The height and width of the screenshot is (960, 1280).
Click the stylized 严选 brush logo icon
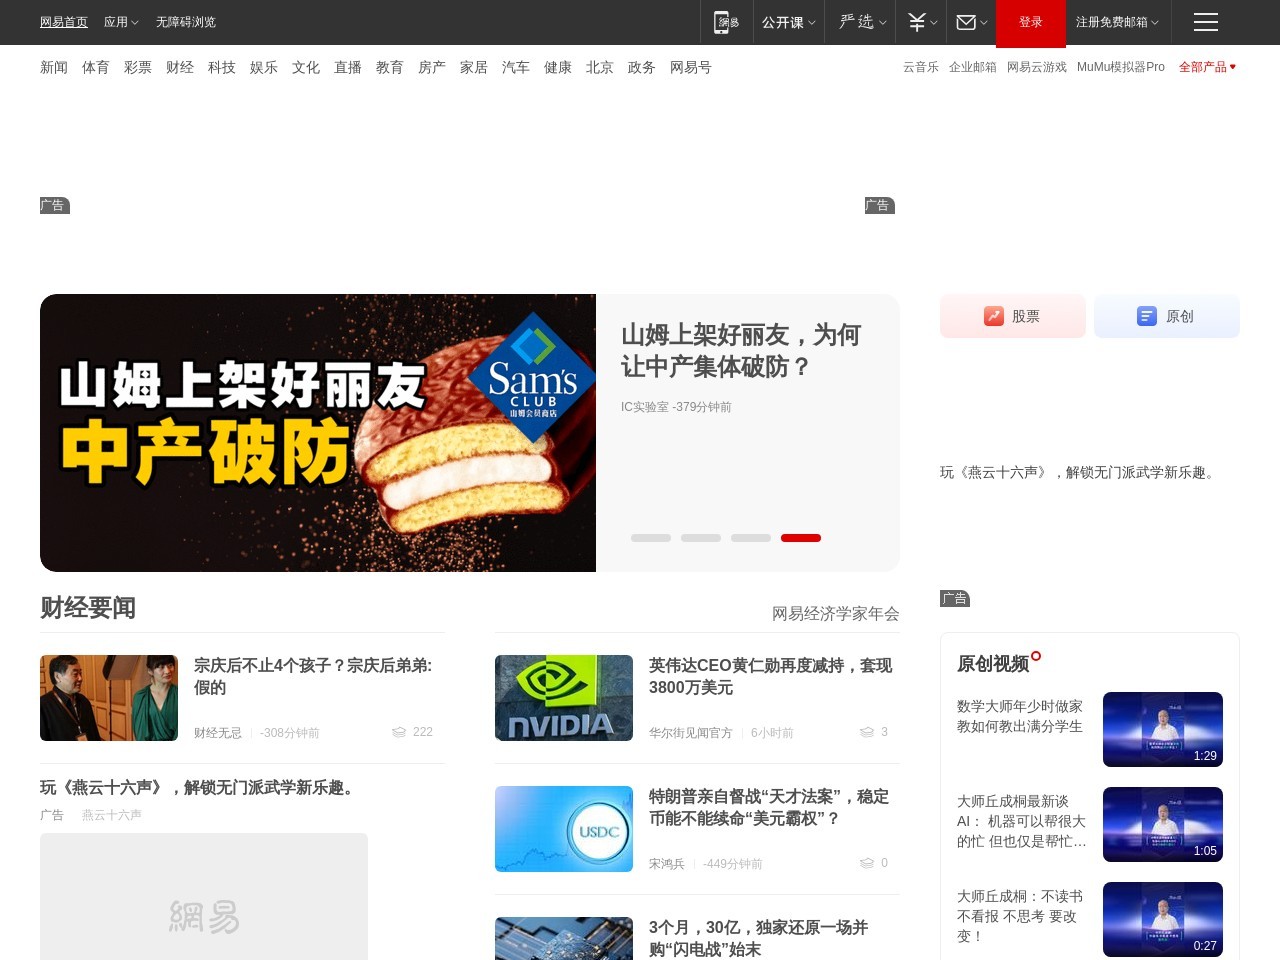click(855, 22)
